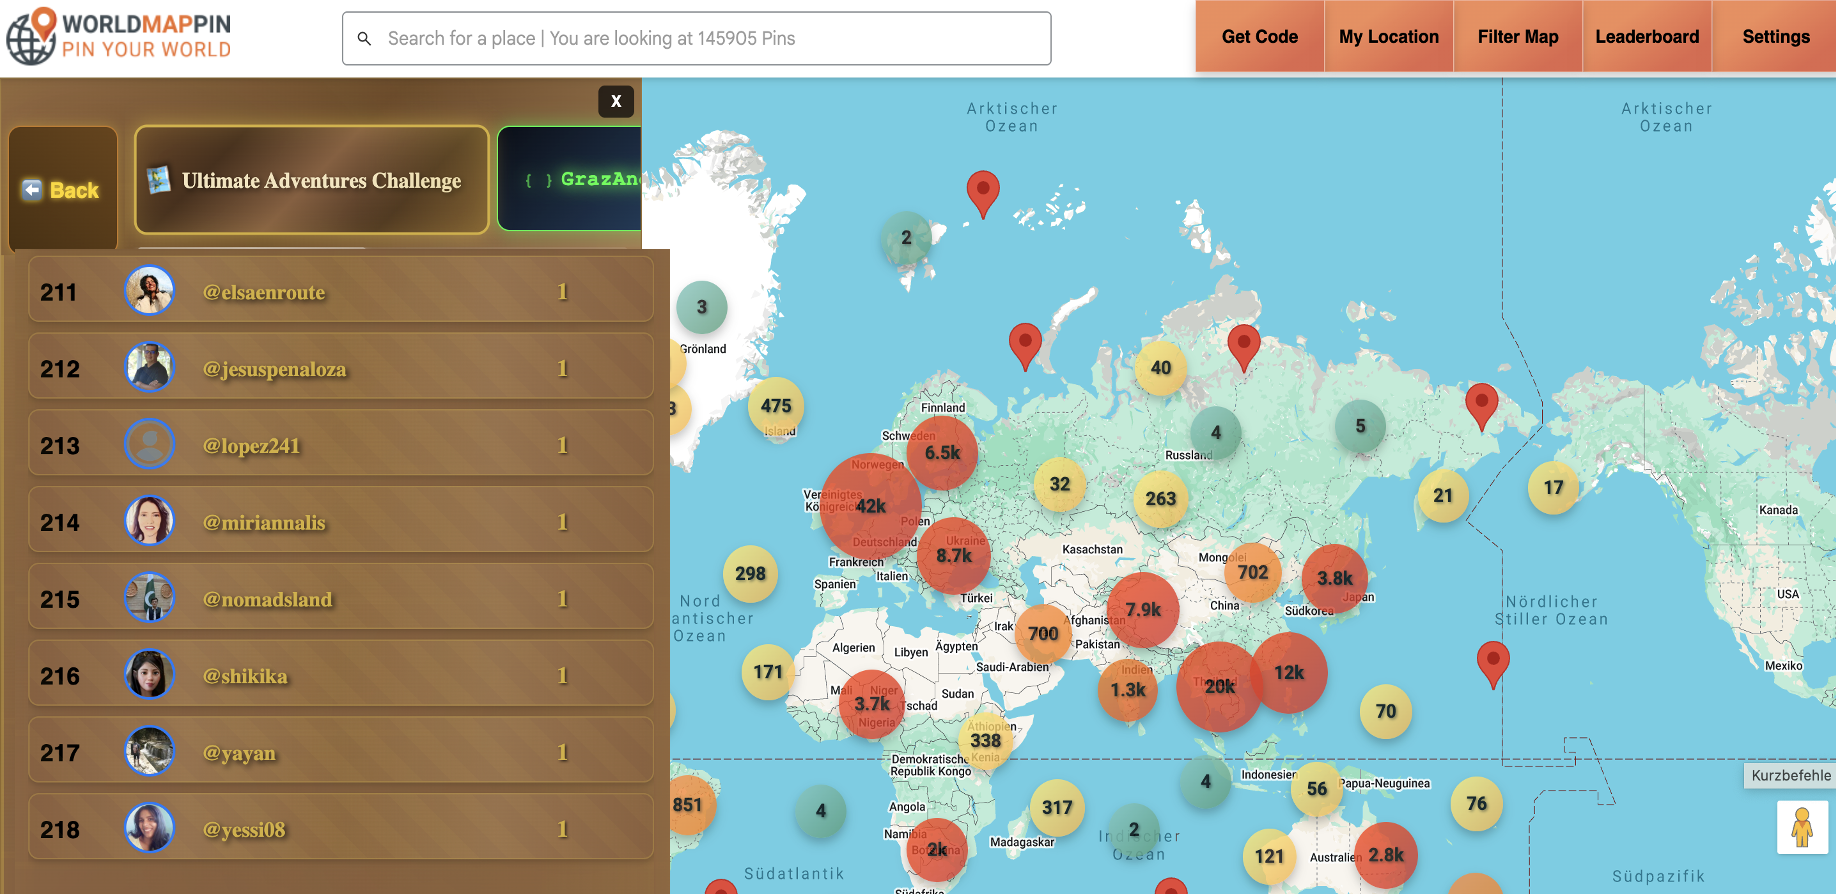Image resolution: width=1836 pixels, height=894 pixels.
Task: Open the 298 cluster in the Atlantic
Action: coord(750,573)
